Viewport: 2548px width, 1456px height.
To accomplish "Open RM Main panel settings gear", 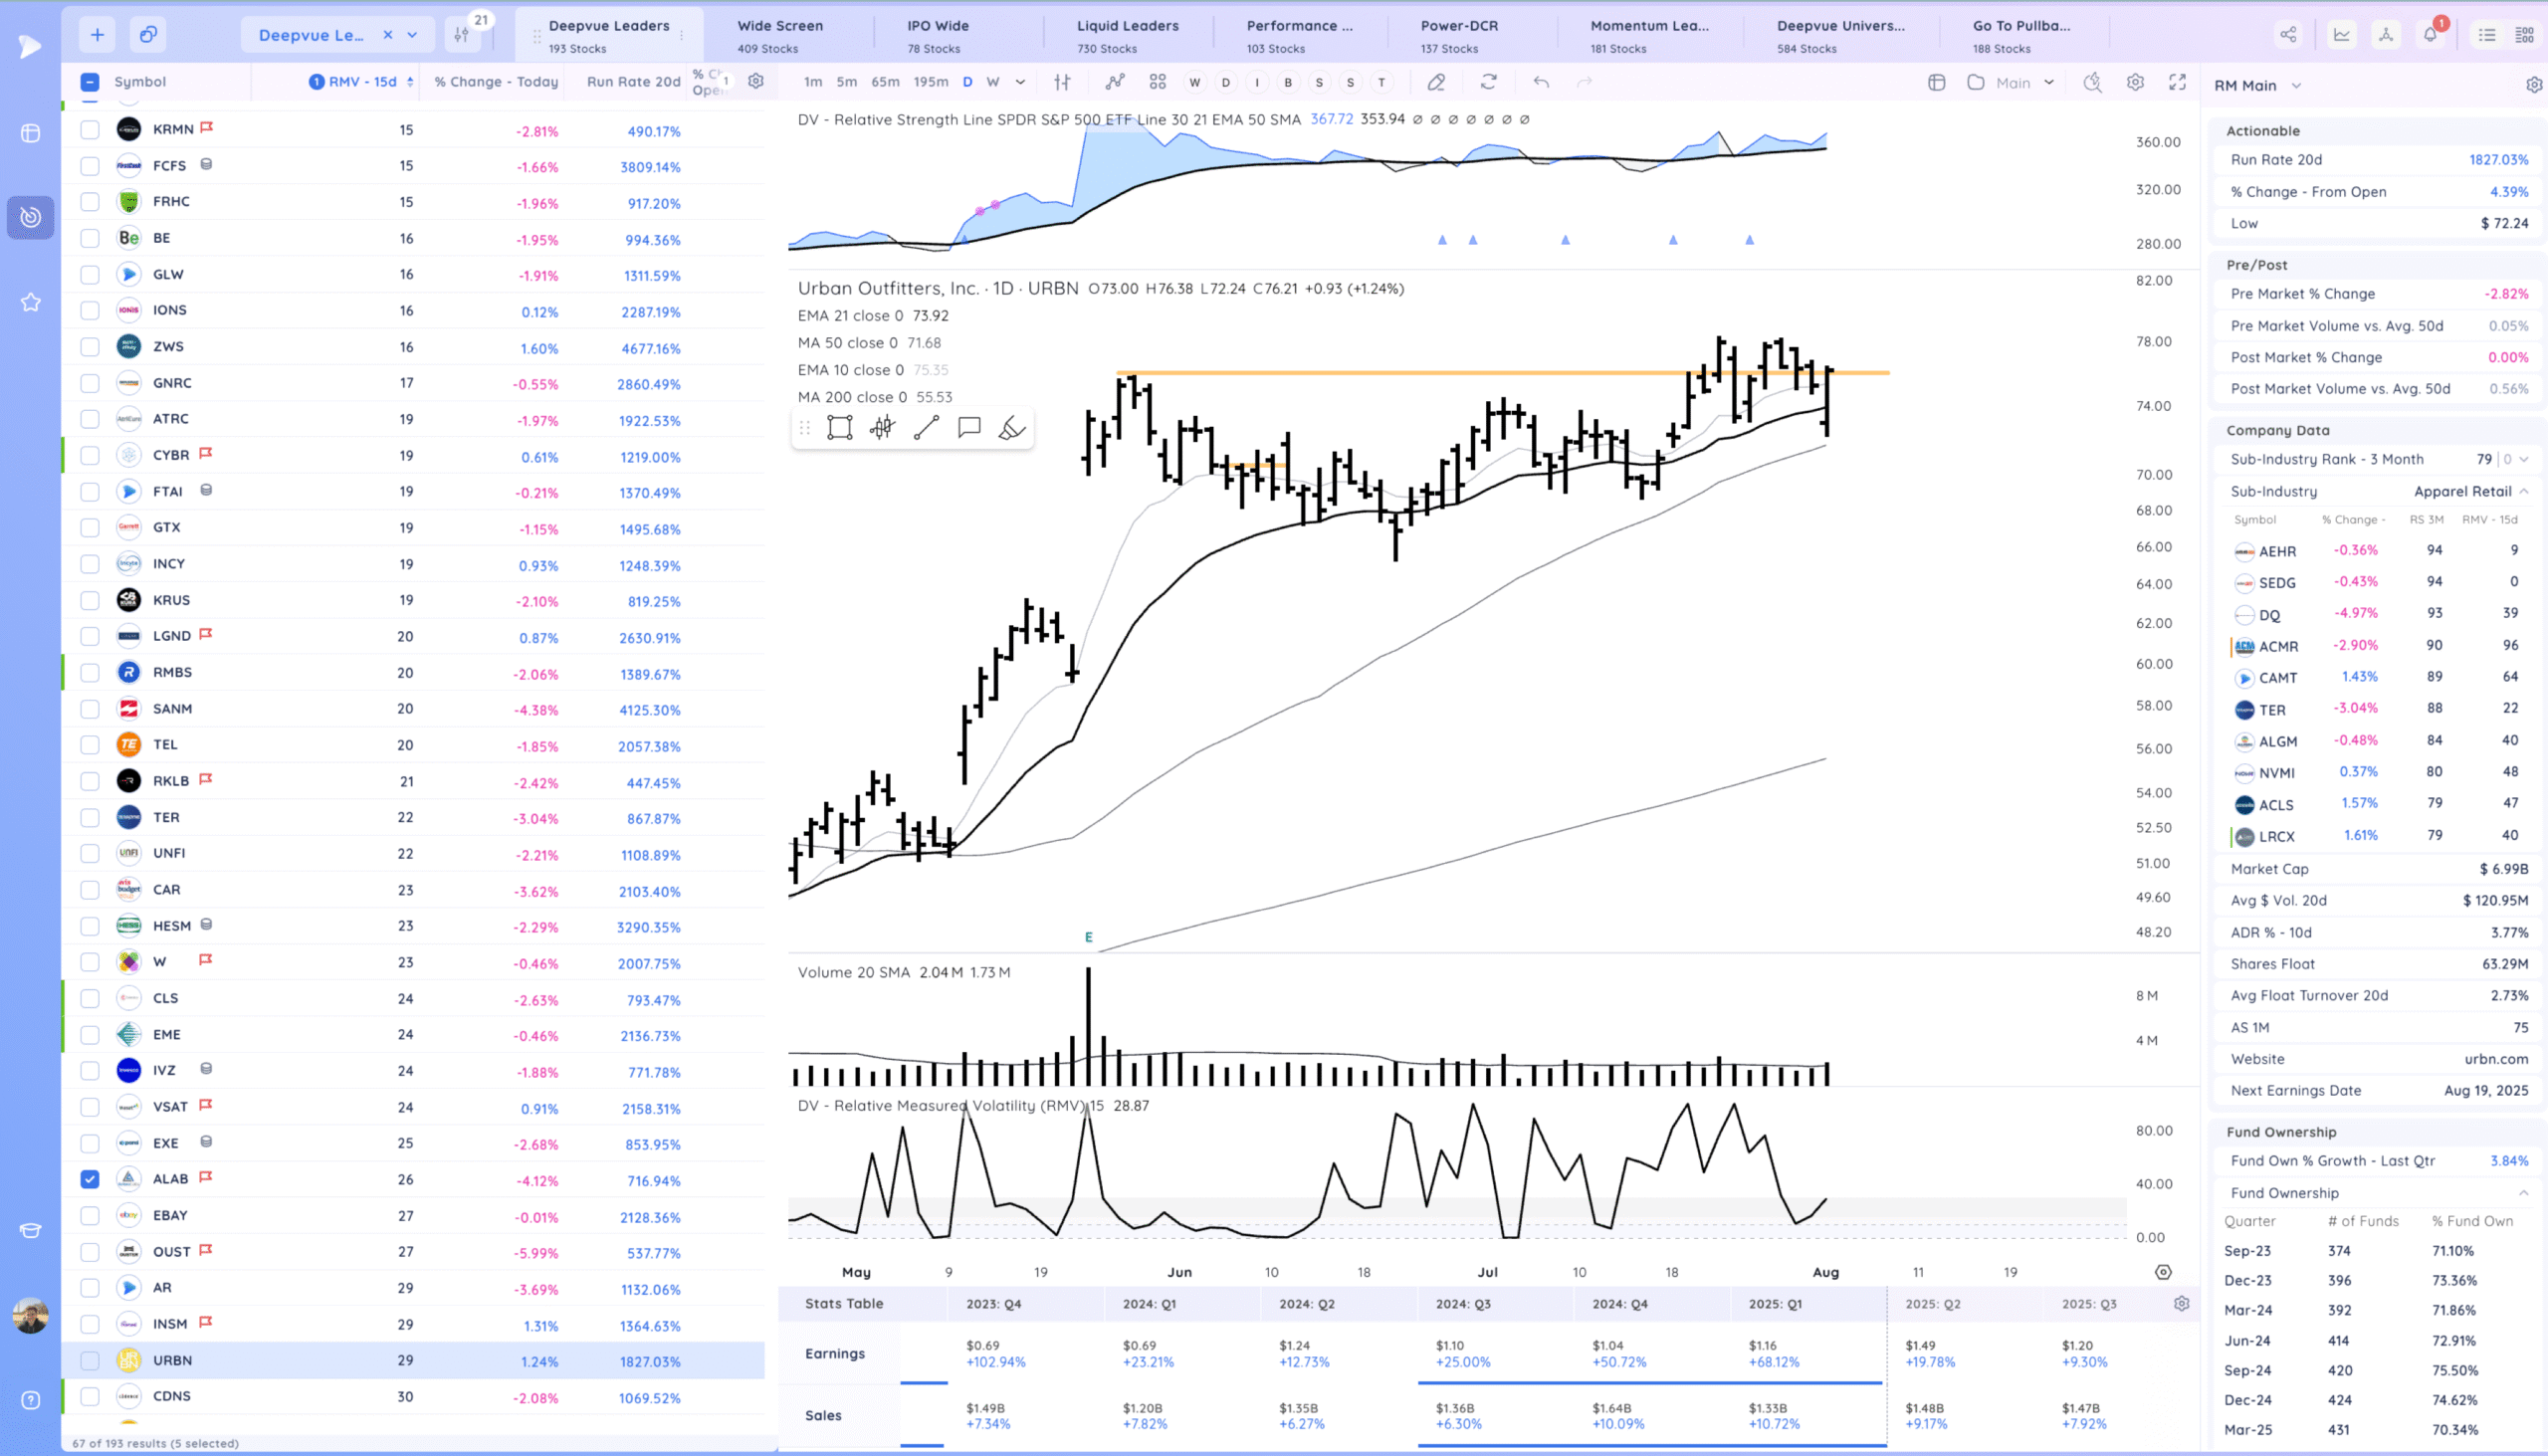I will click(x=2533, y=85).
